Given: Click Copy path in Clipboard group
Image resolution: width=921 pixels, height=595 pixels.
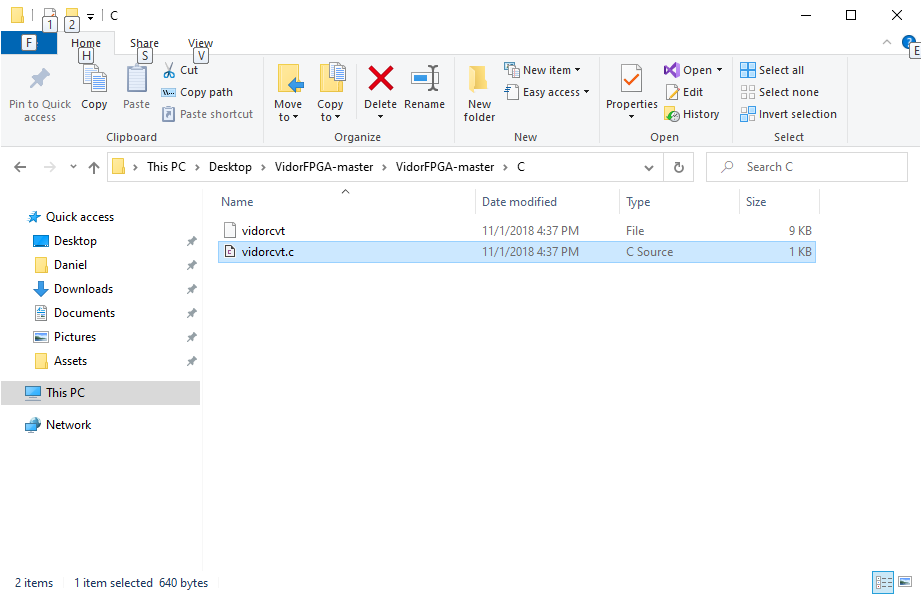Looking at the screenshot, I should pos(198,92).
